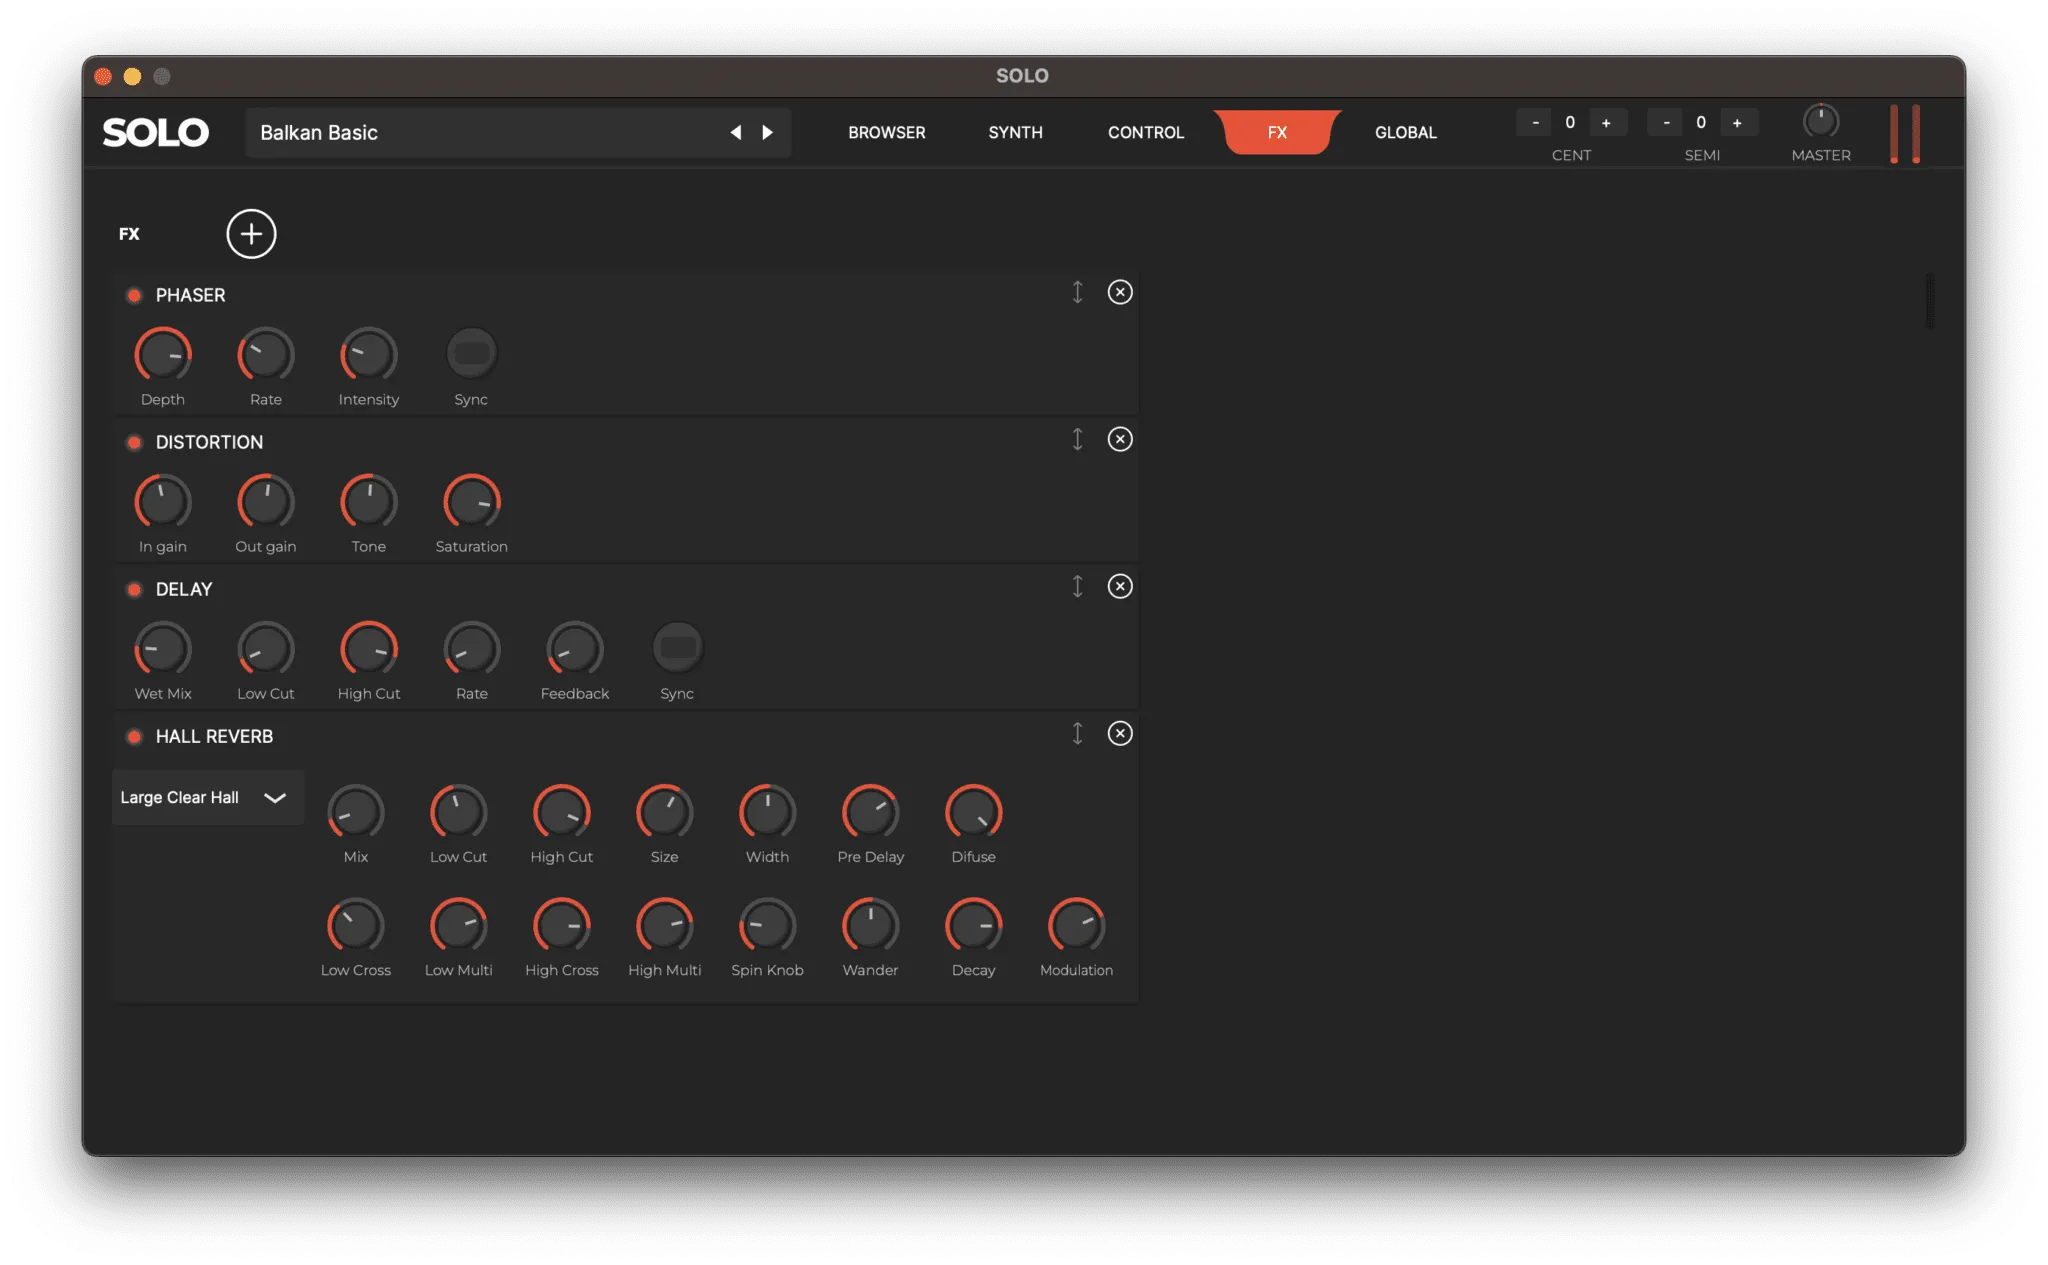
Task: Remove the Hall Reverb effect
Action: (x=1120, y=734)
